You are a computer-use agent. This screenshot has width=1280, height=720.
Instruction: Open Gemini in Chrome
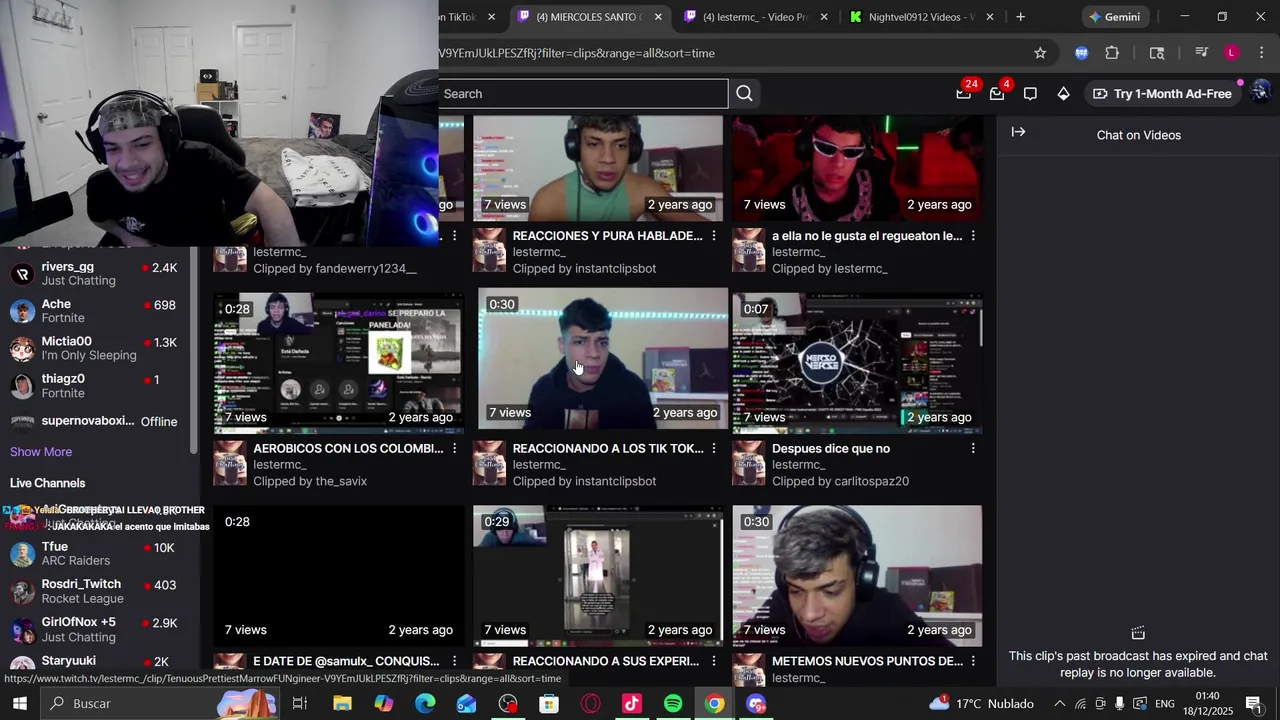(1114, 17)
